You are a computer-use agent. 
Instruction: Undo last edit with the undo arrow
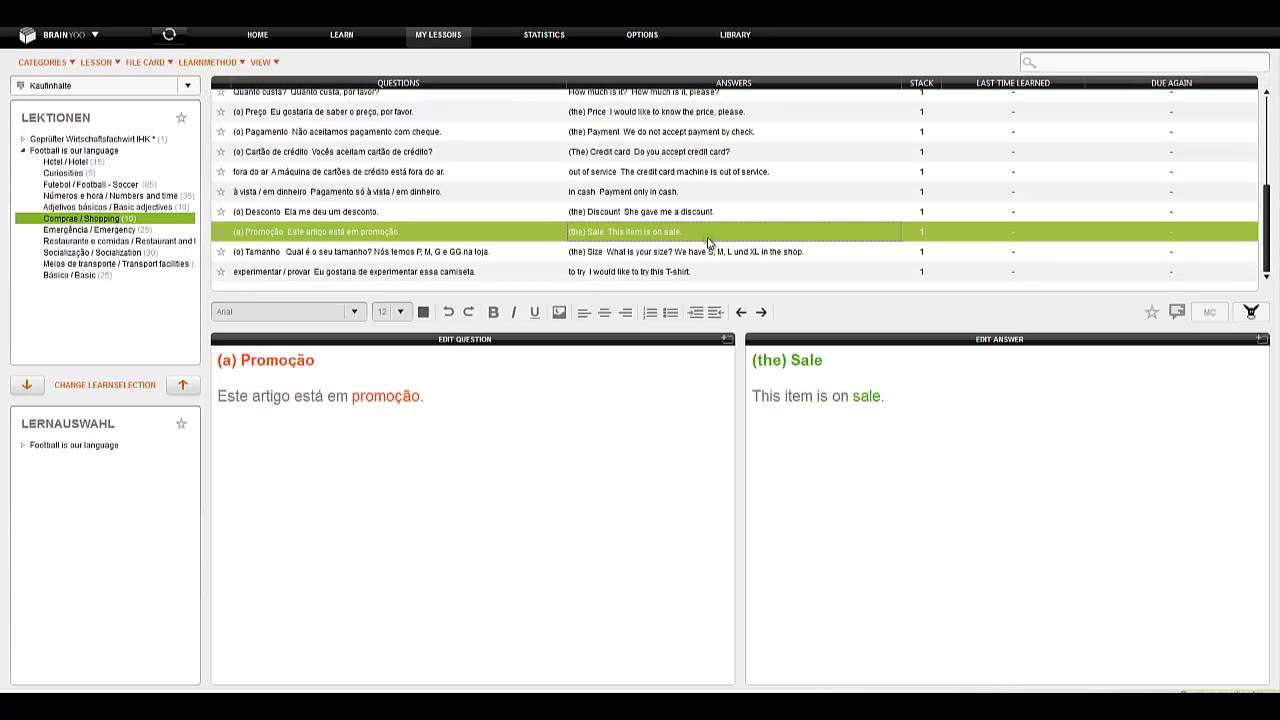coord(448,312)
